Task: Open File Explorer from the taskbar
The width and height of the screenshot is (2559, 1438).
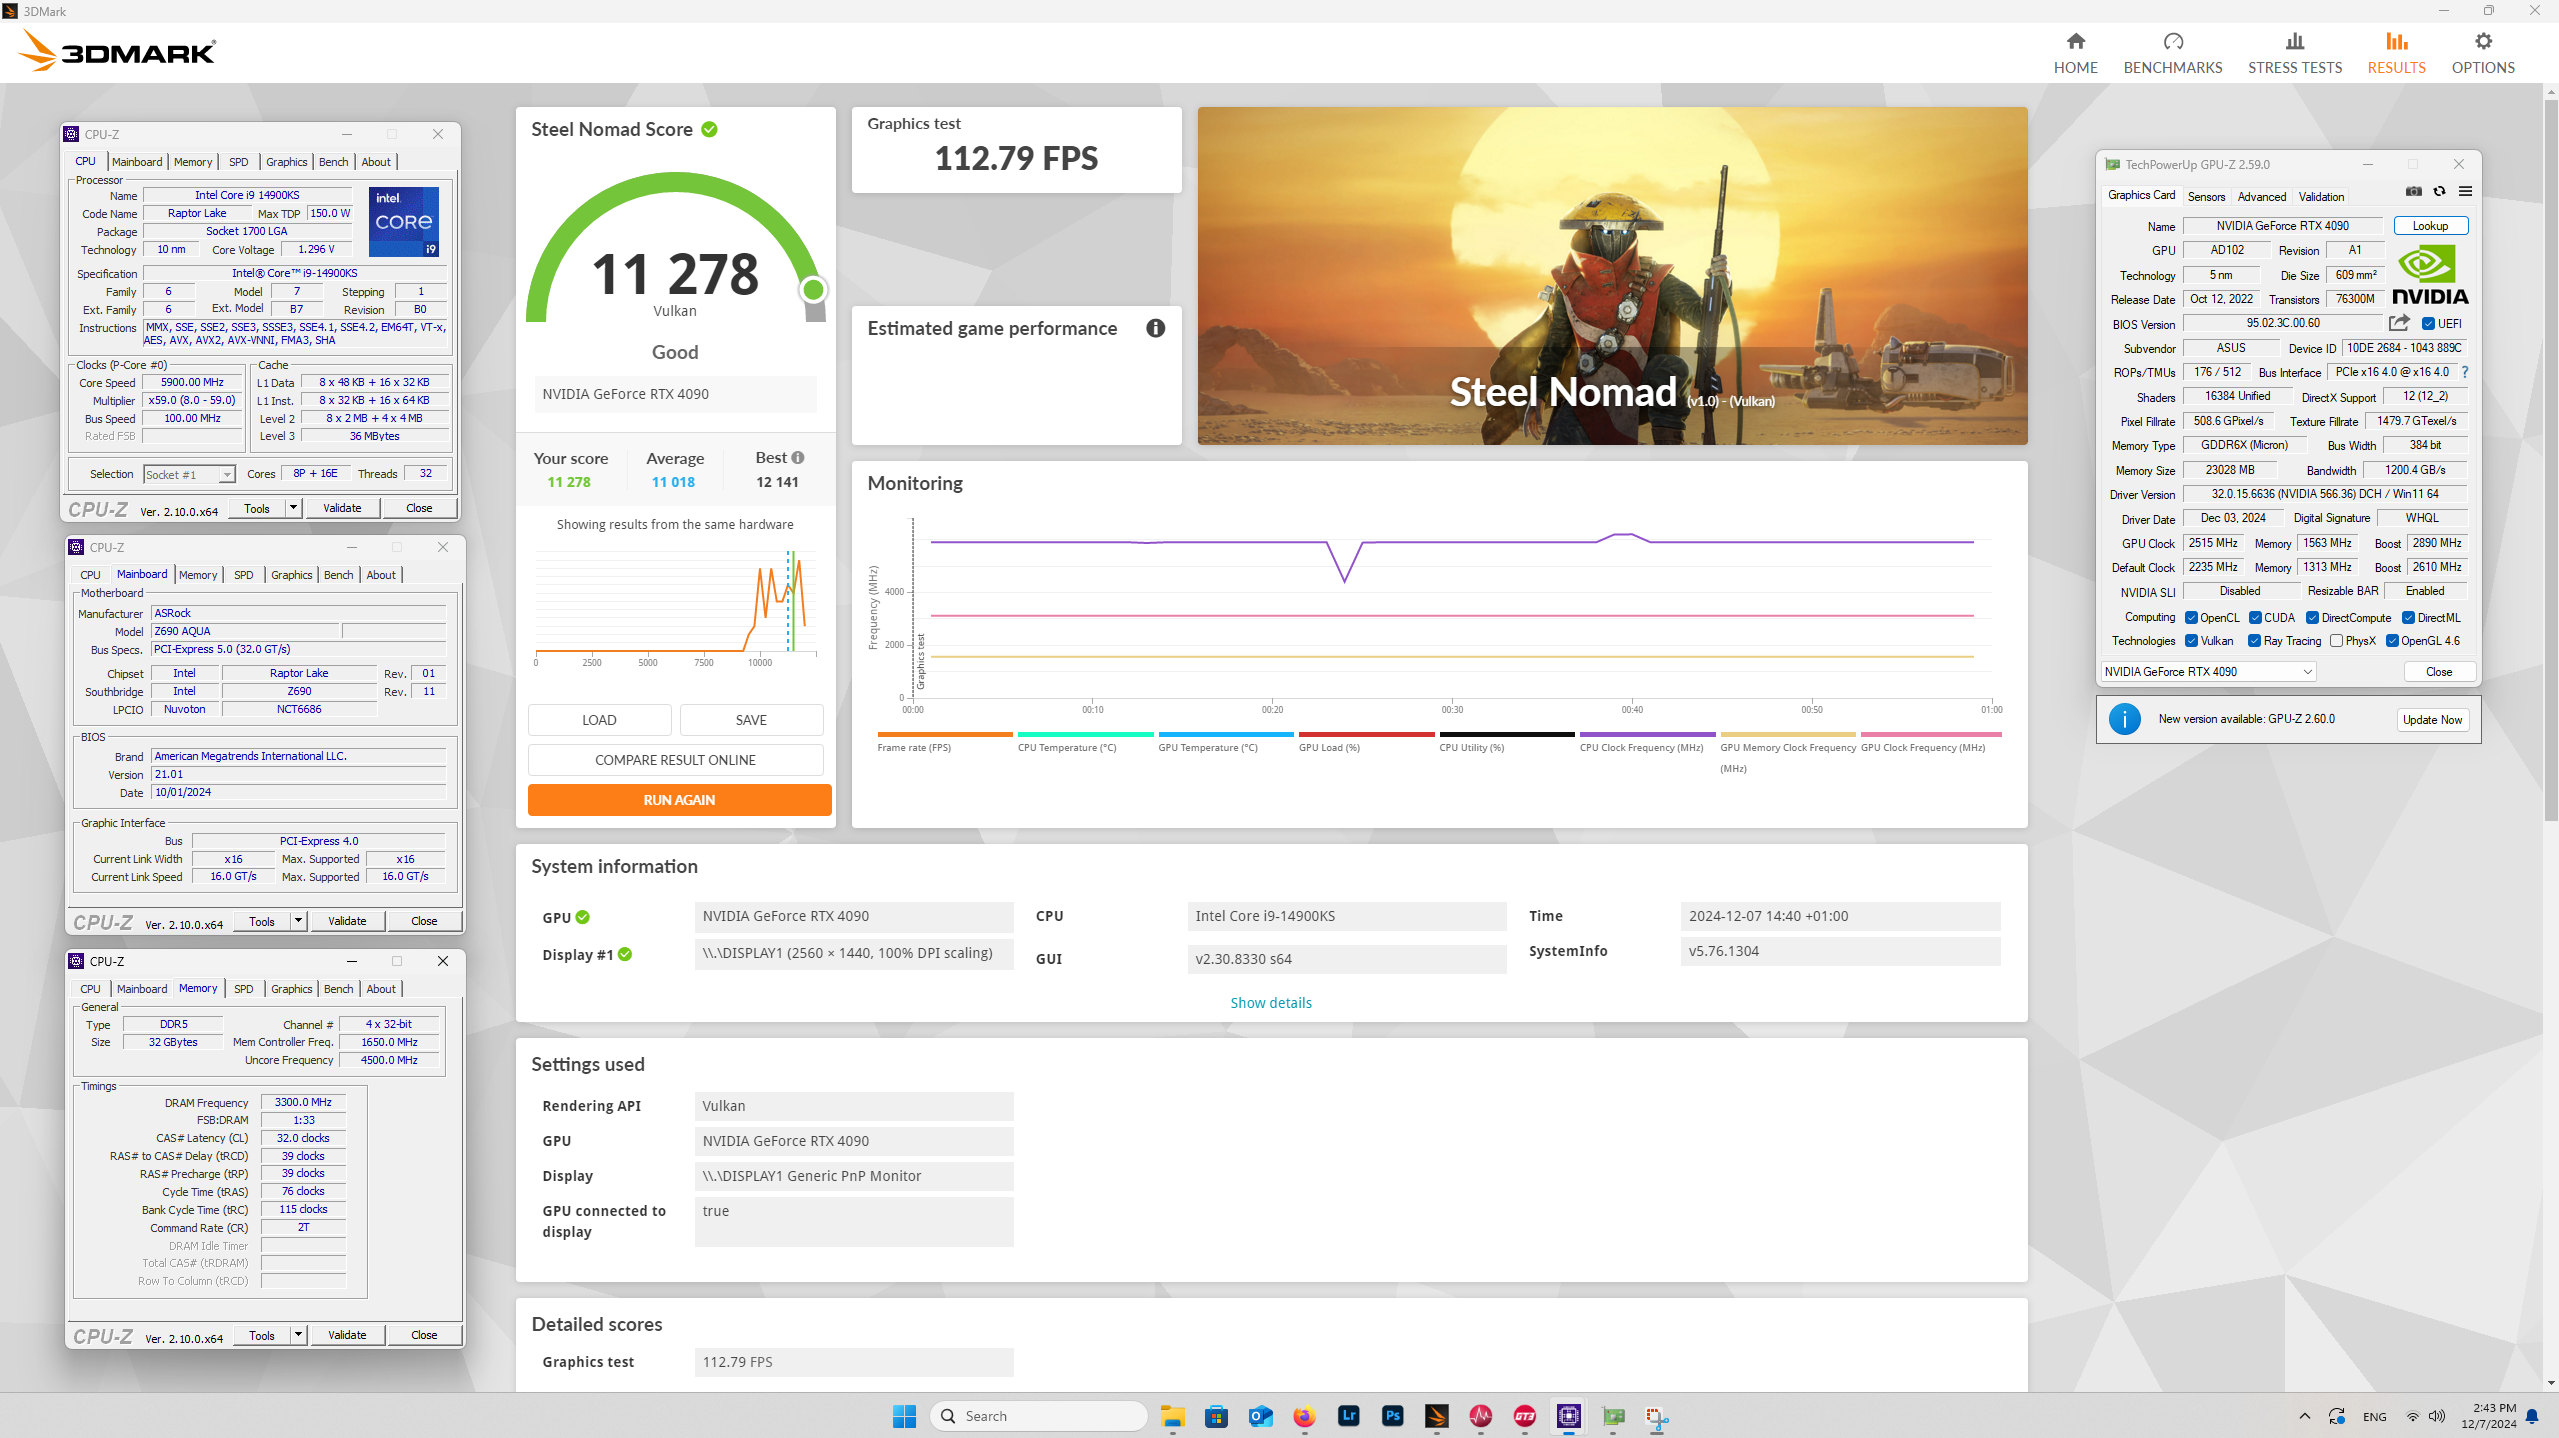Action: pos(1172,1416)
